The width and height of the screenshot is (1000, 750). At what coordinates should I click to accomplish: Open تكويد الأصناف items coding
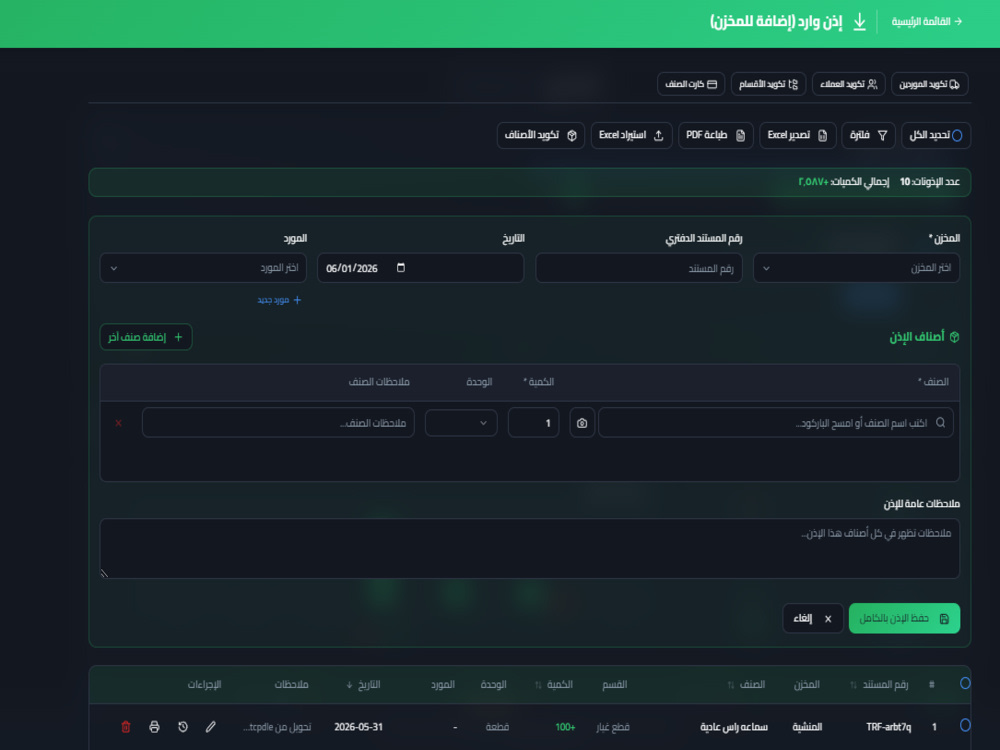pyautogui.click(x=541, y=135)
